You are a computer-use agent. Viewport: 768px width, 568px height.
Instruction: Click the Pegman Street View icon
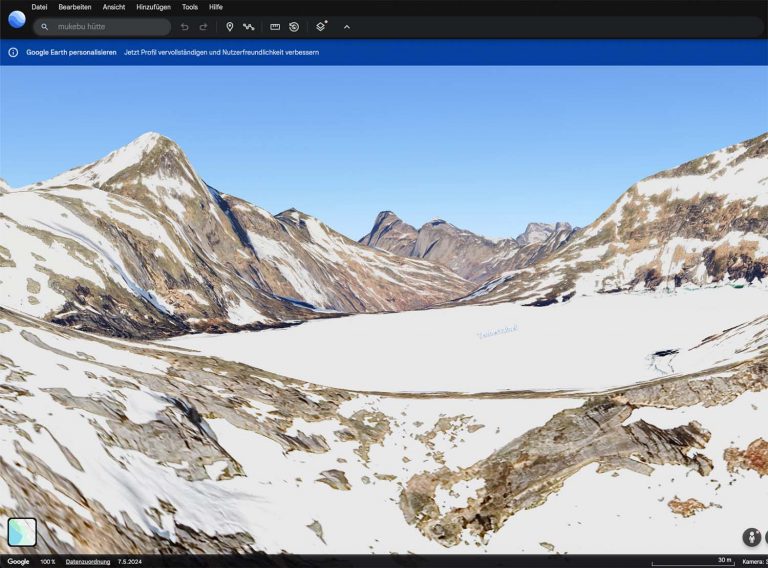coord(752,537)
